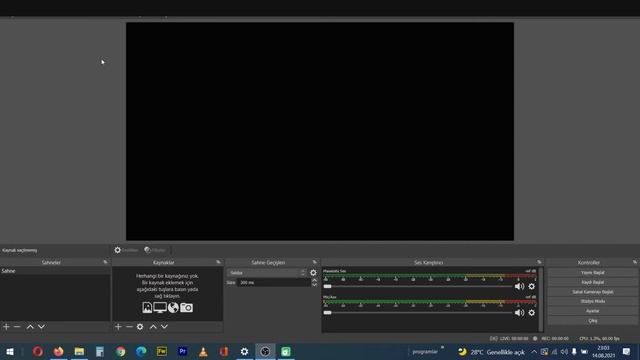640x360 pixels.
Task: Click the browser globe source icon in Kaynaklar
Action: point(173,307)
